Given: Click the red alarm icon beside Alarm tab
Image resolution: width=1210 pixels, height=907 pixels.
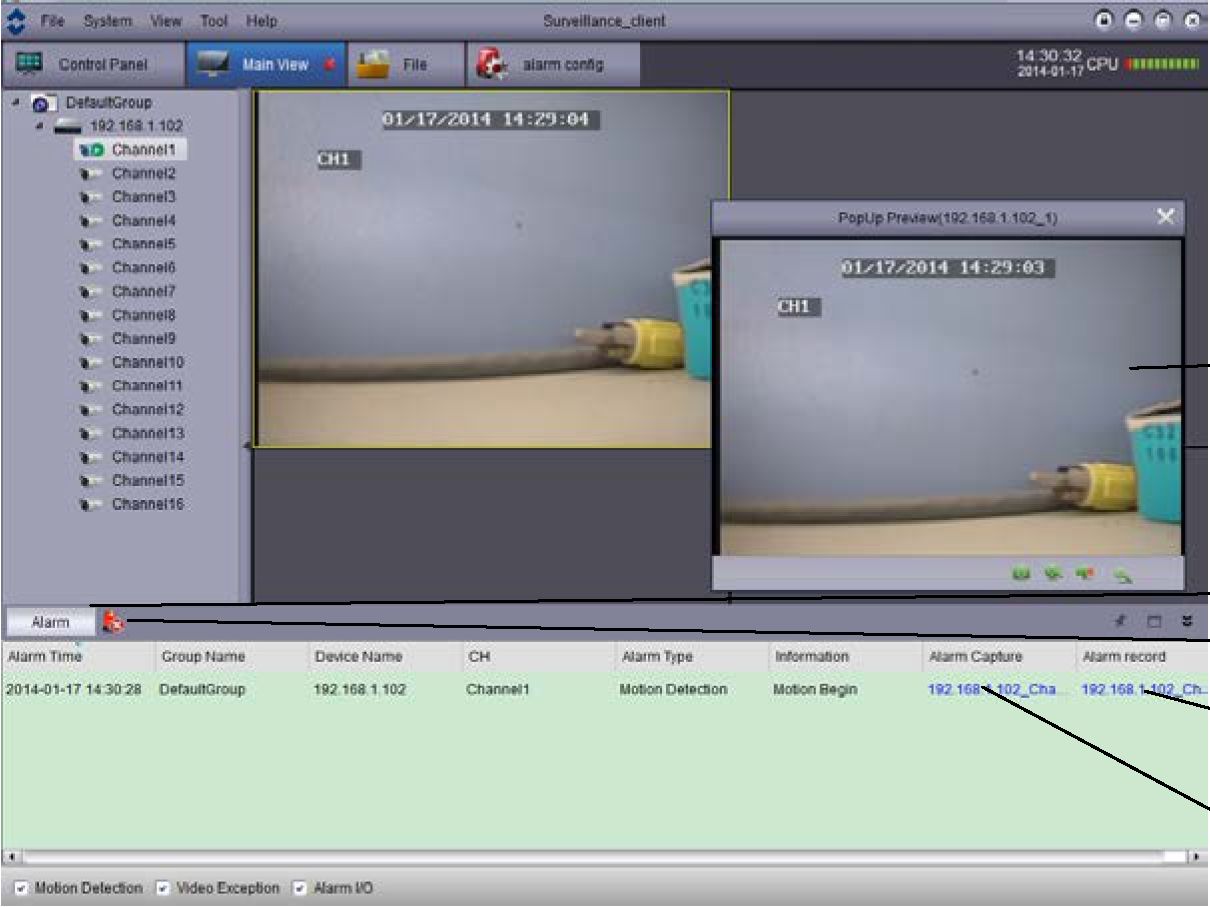Looking at the screenshot, I should (x=113, y=623).
